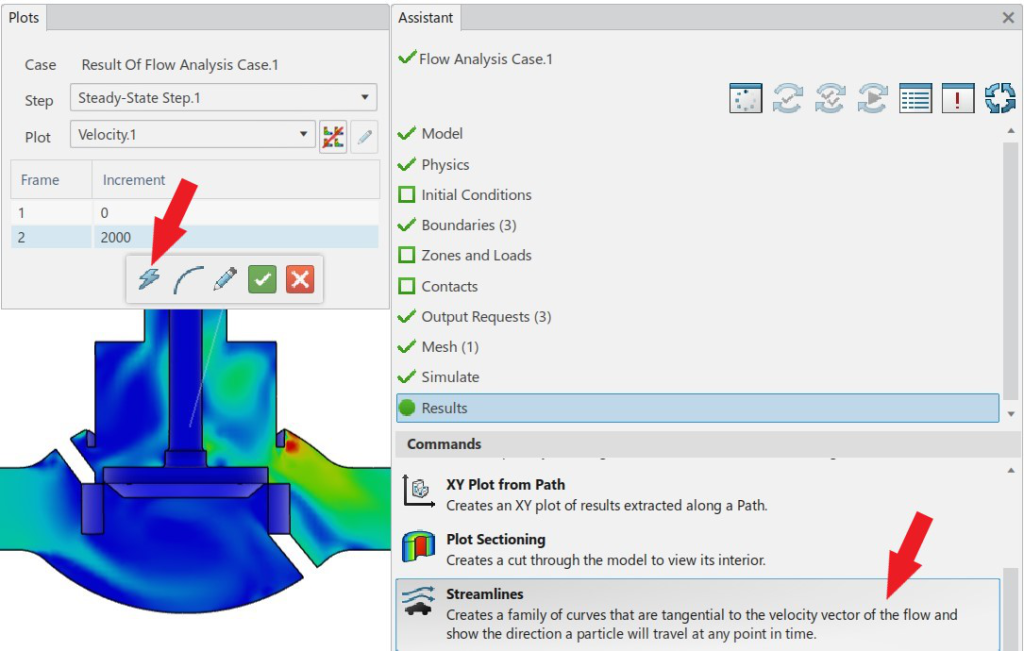Click the Commands list scrollbar up arrow
This screenshot has width=1024, height=651.
point(1011,470)
